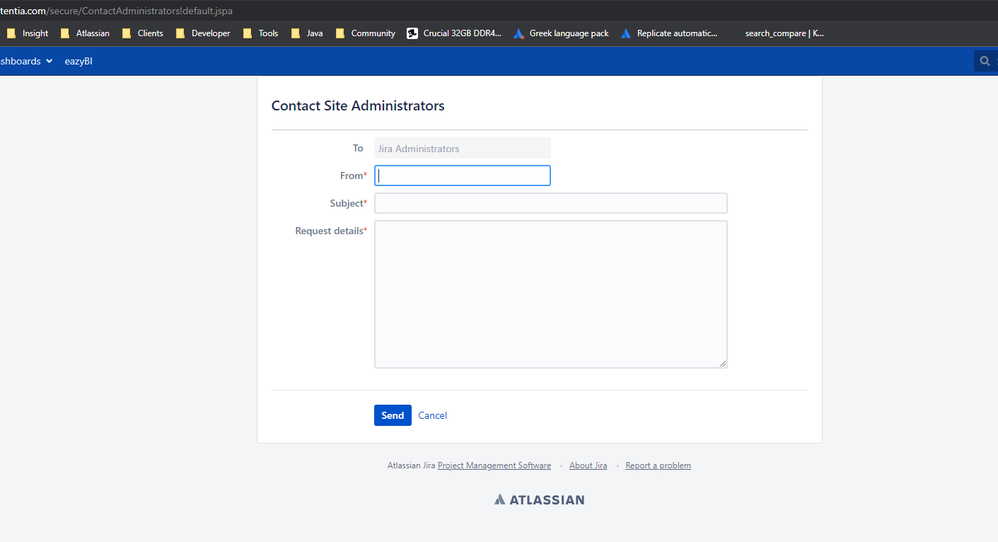Open the Project Management Software link
998x542 pixels.
494,466
